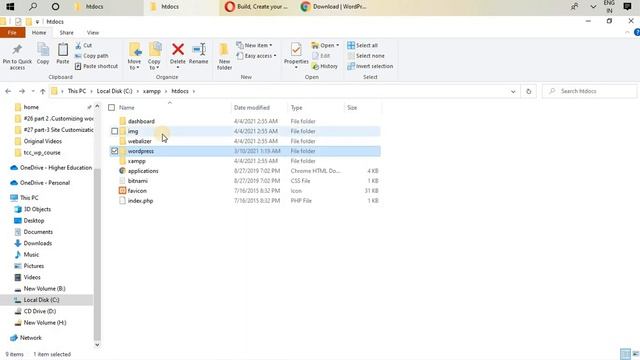Rename the selected item
The image size is (640, 360).
click(x=199, y=53)
